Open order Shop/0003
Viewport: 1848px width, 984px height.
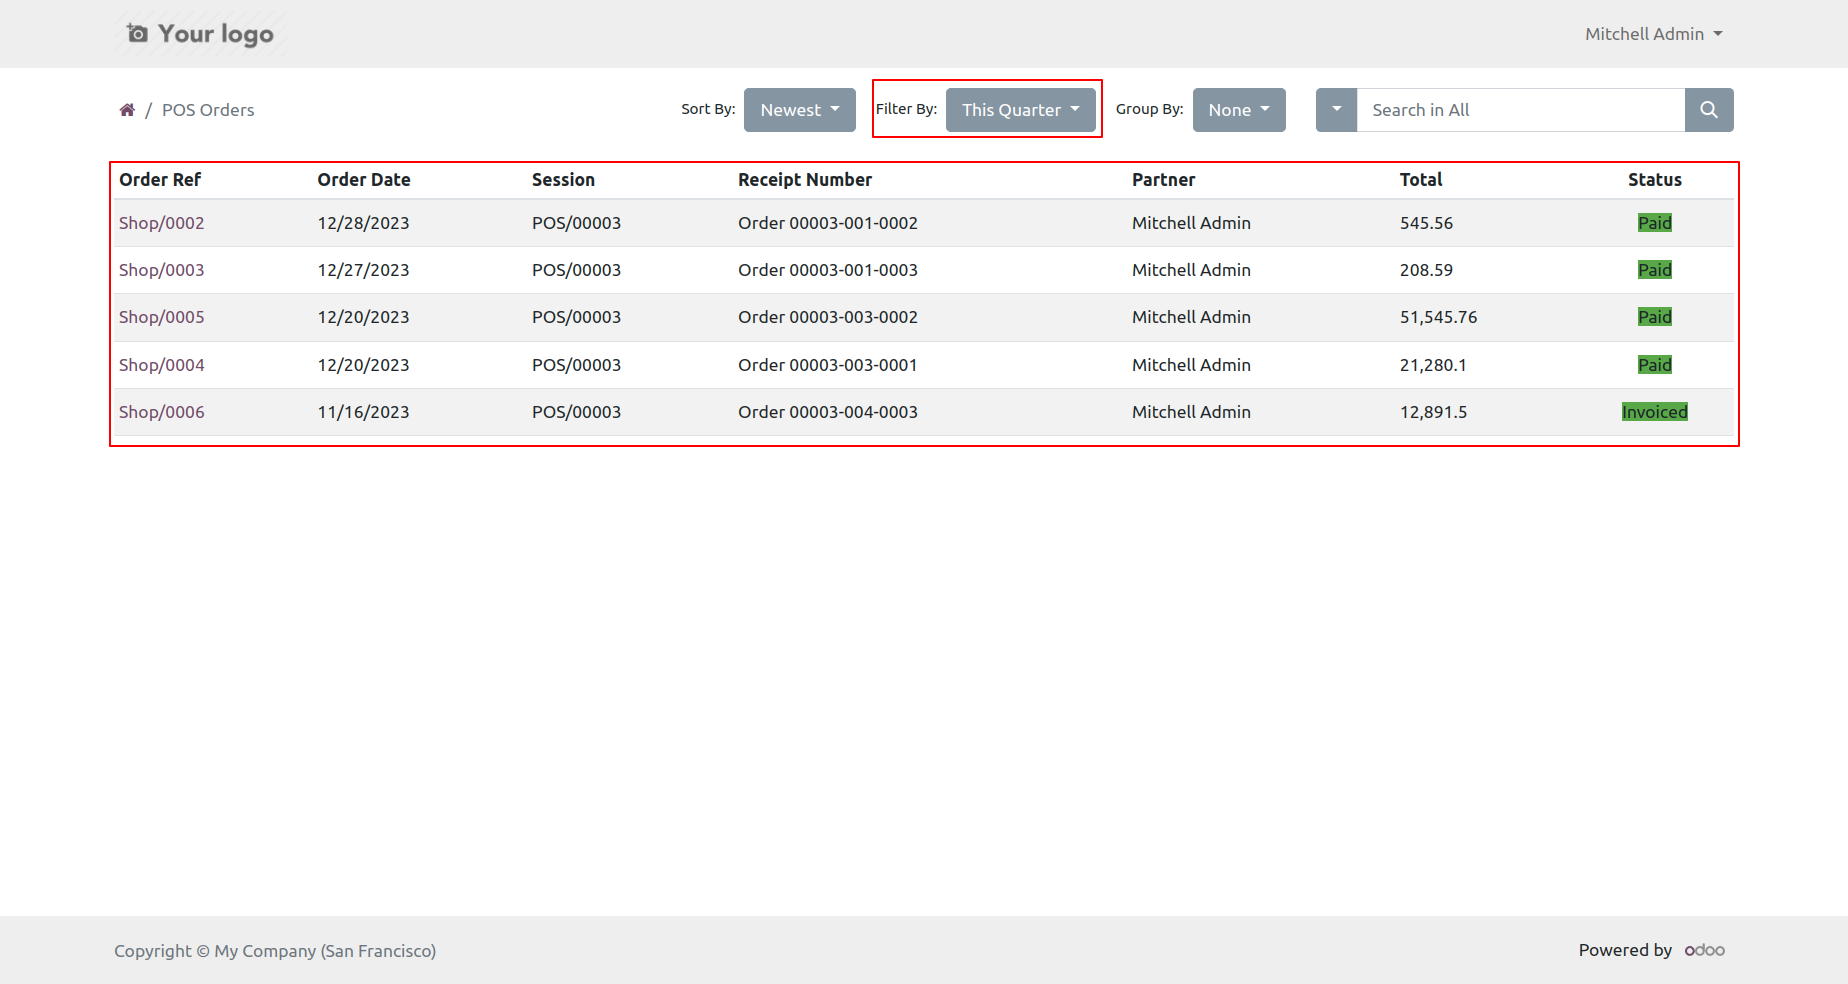162,270
